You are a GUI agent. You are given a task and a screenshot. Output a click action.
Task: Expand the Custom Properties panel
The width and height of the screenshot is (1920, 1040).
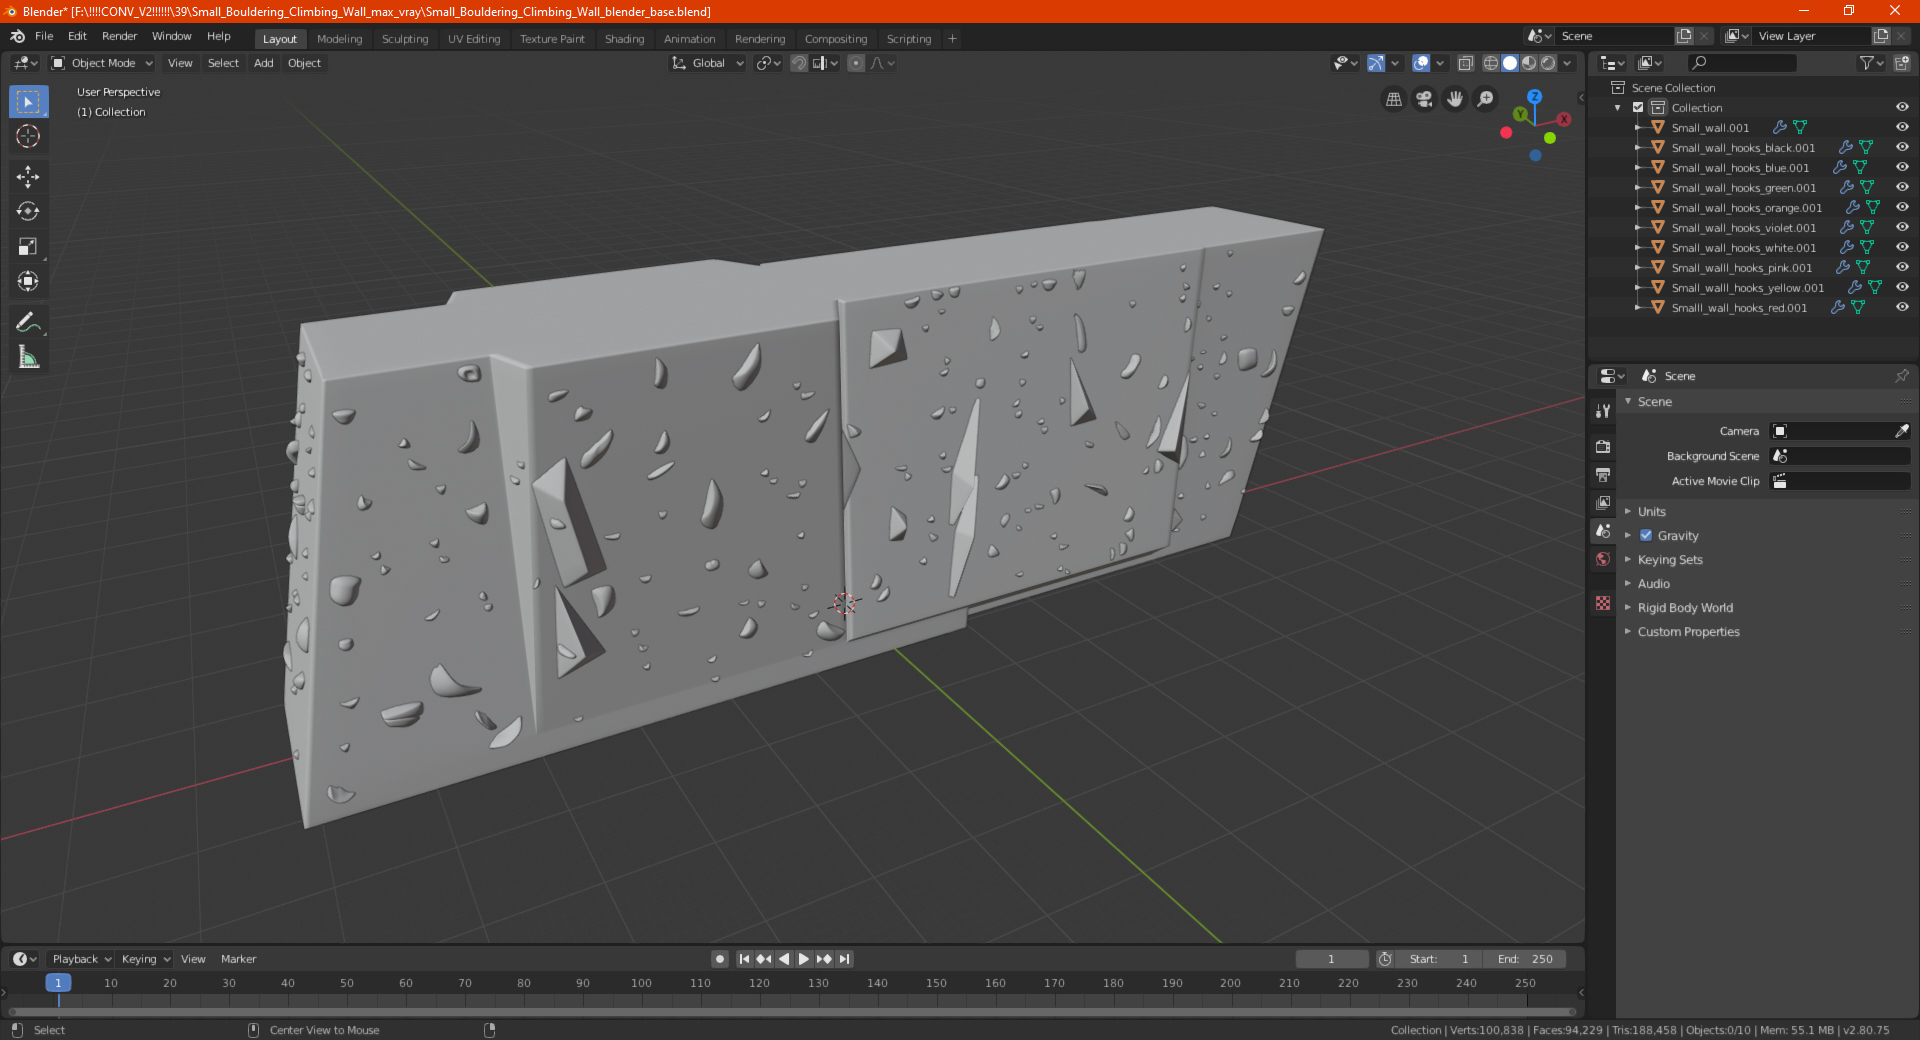pyautogui.click(x=1688, y=631)
